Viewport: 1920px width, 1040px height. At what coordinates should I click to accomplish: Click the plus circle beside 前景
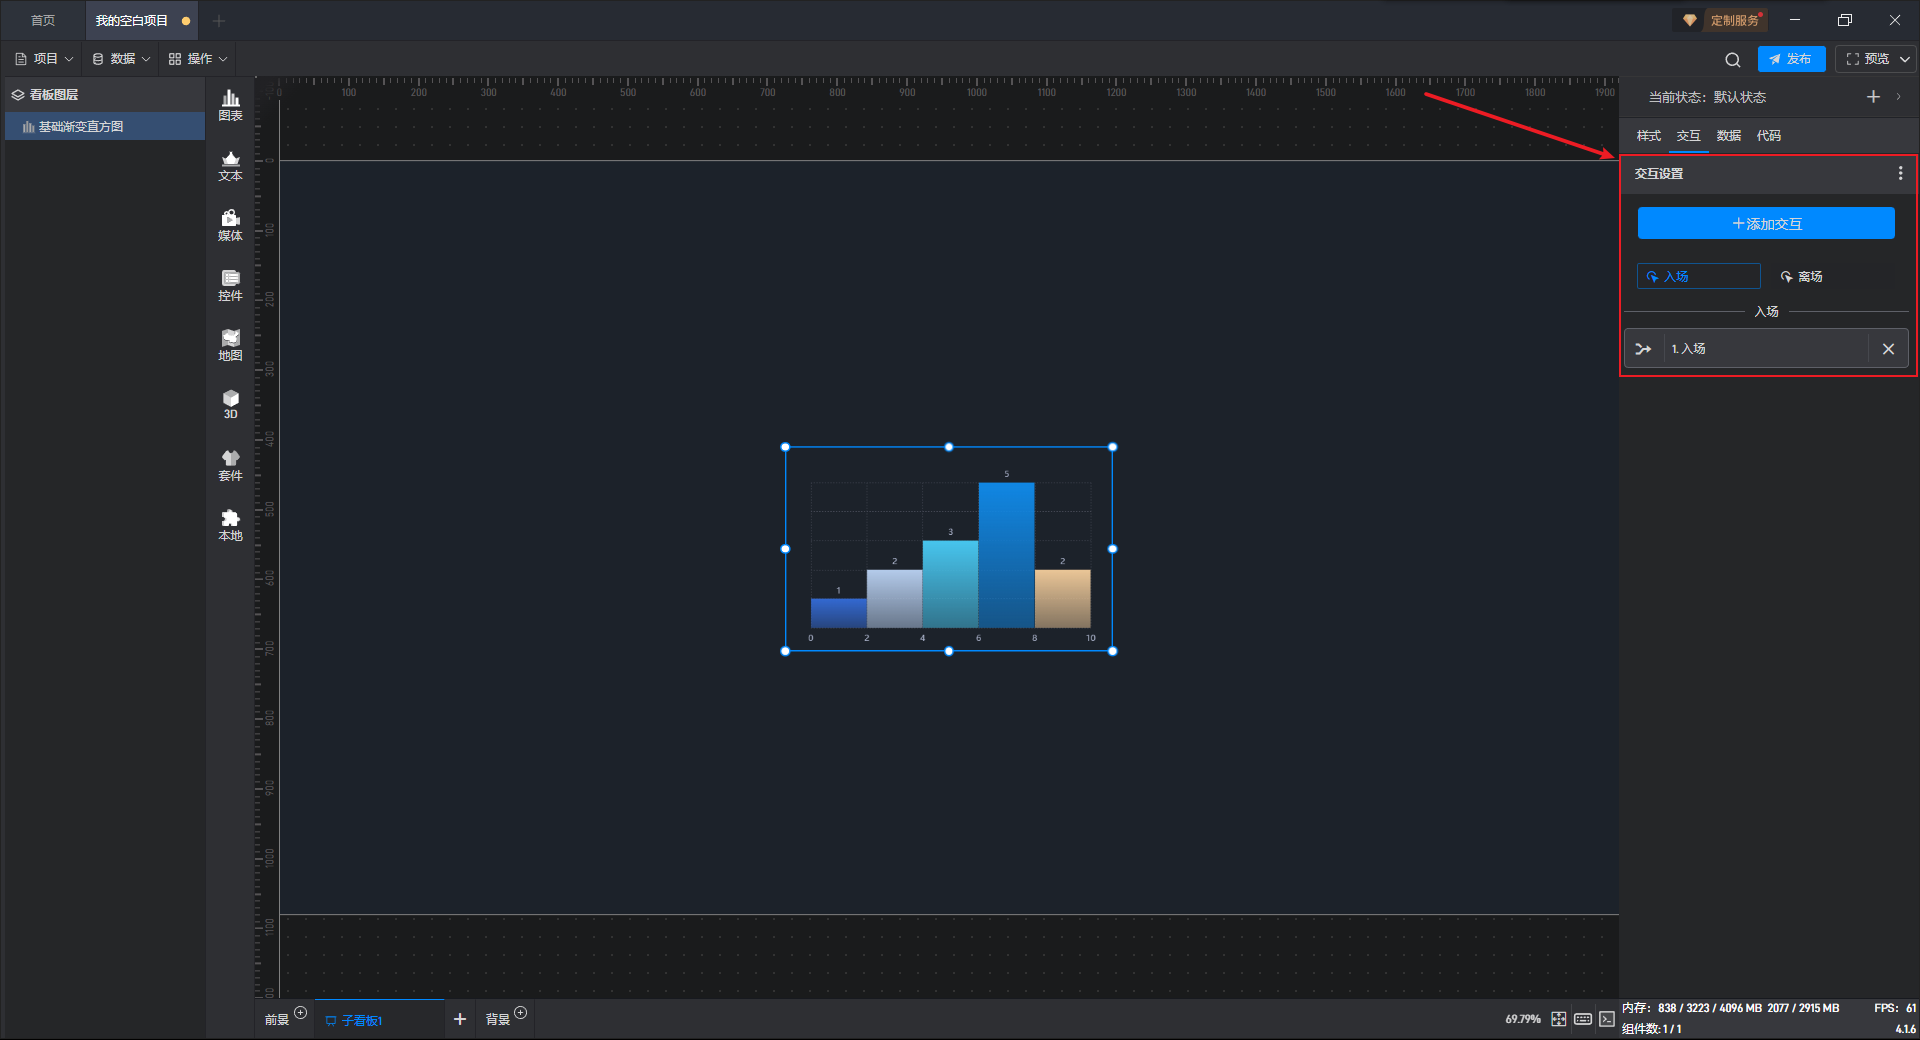click(300, 1012)
